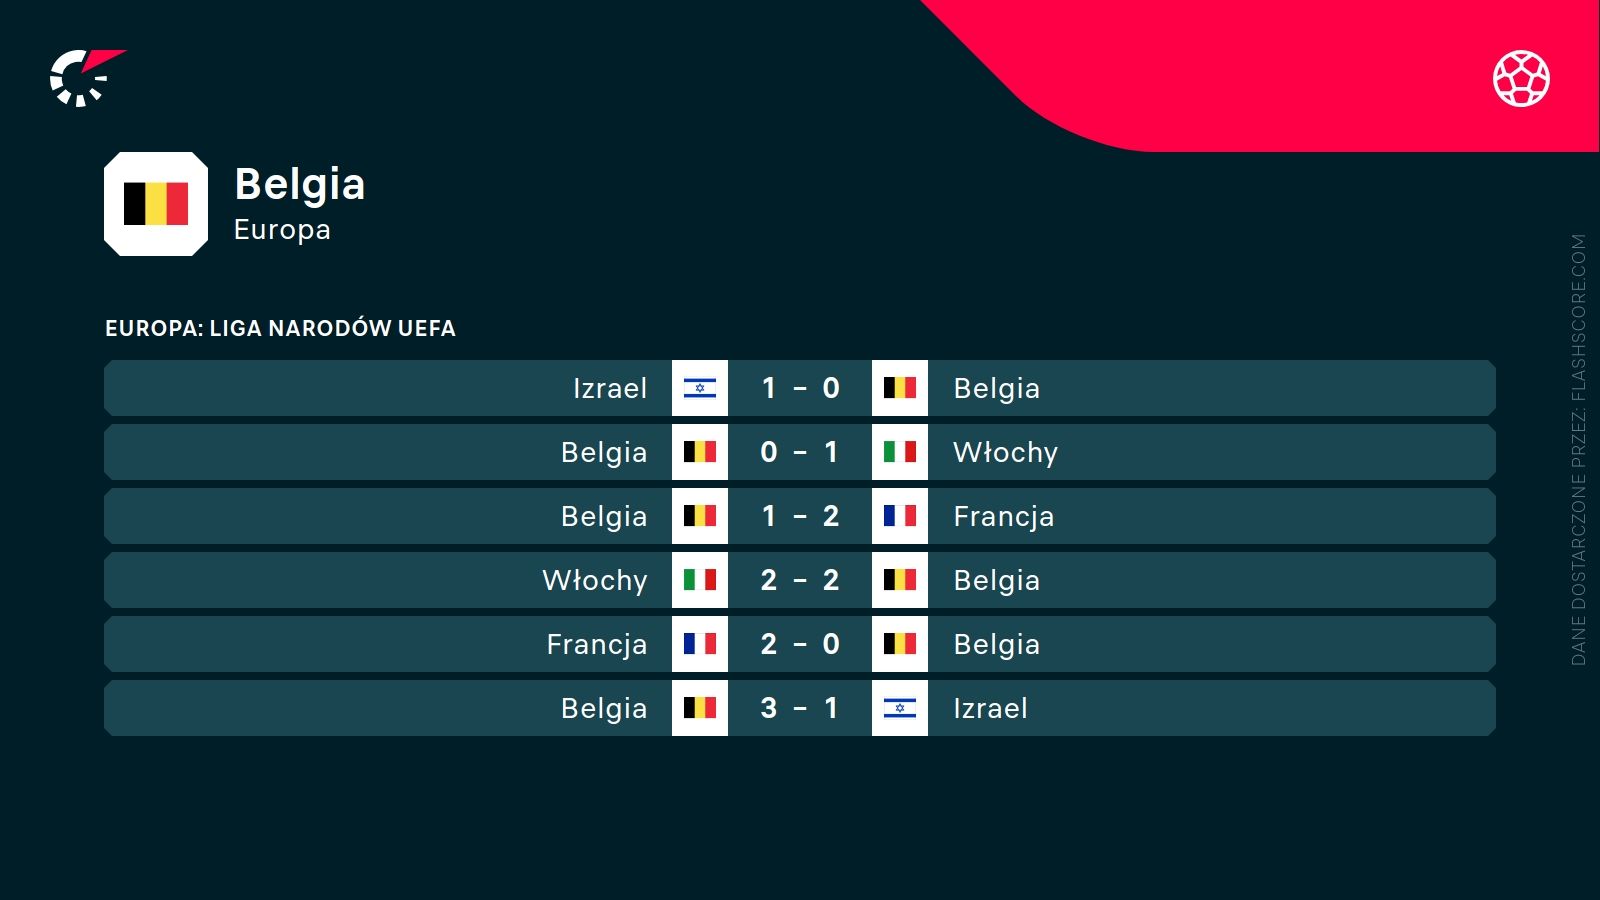The image size is (1600, 900).
Task: Click the large Belgium flag badge
Action: pyautogui.click(x=156, y=204)
